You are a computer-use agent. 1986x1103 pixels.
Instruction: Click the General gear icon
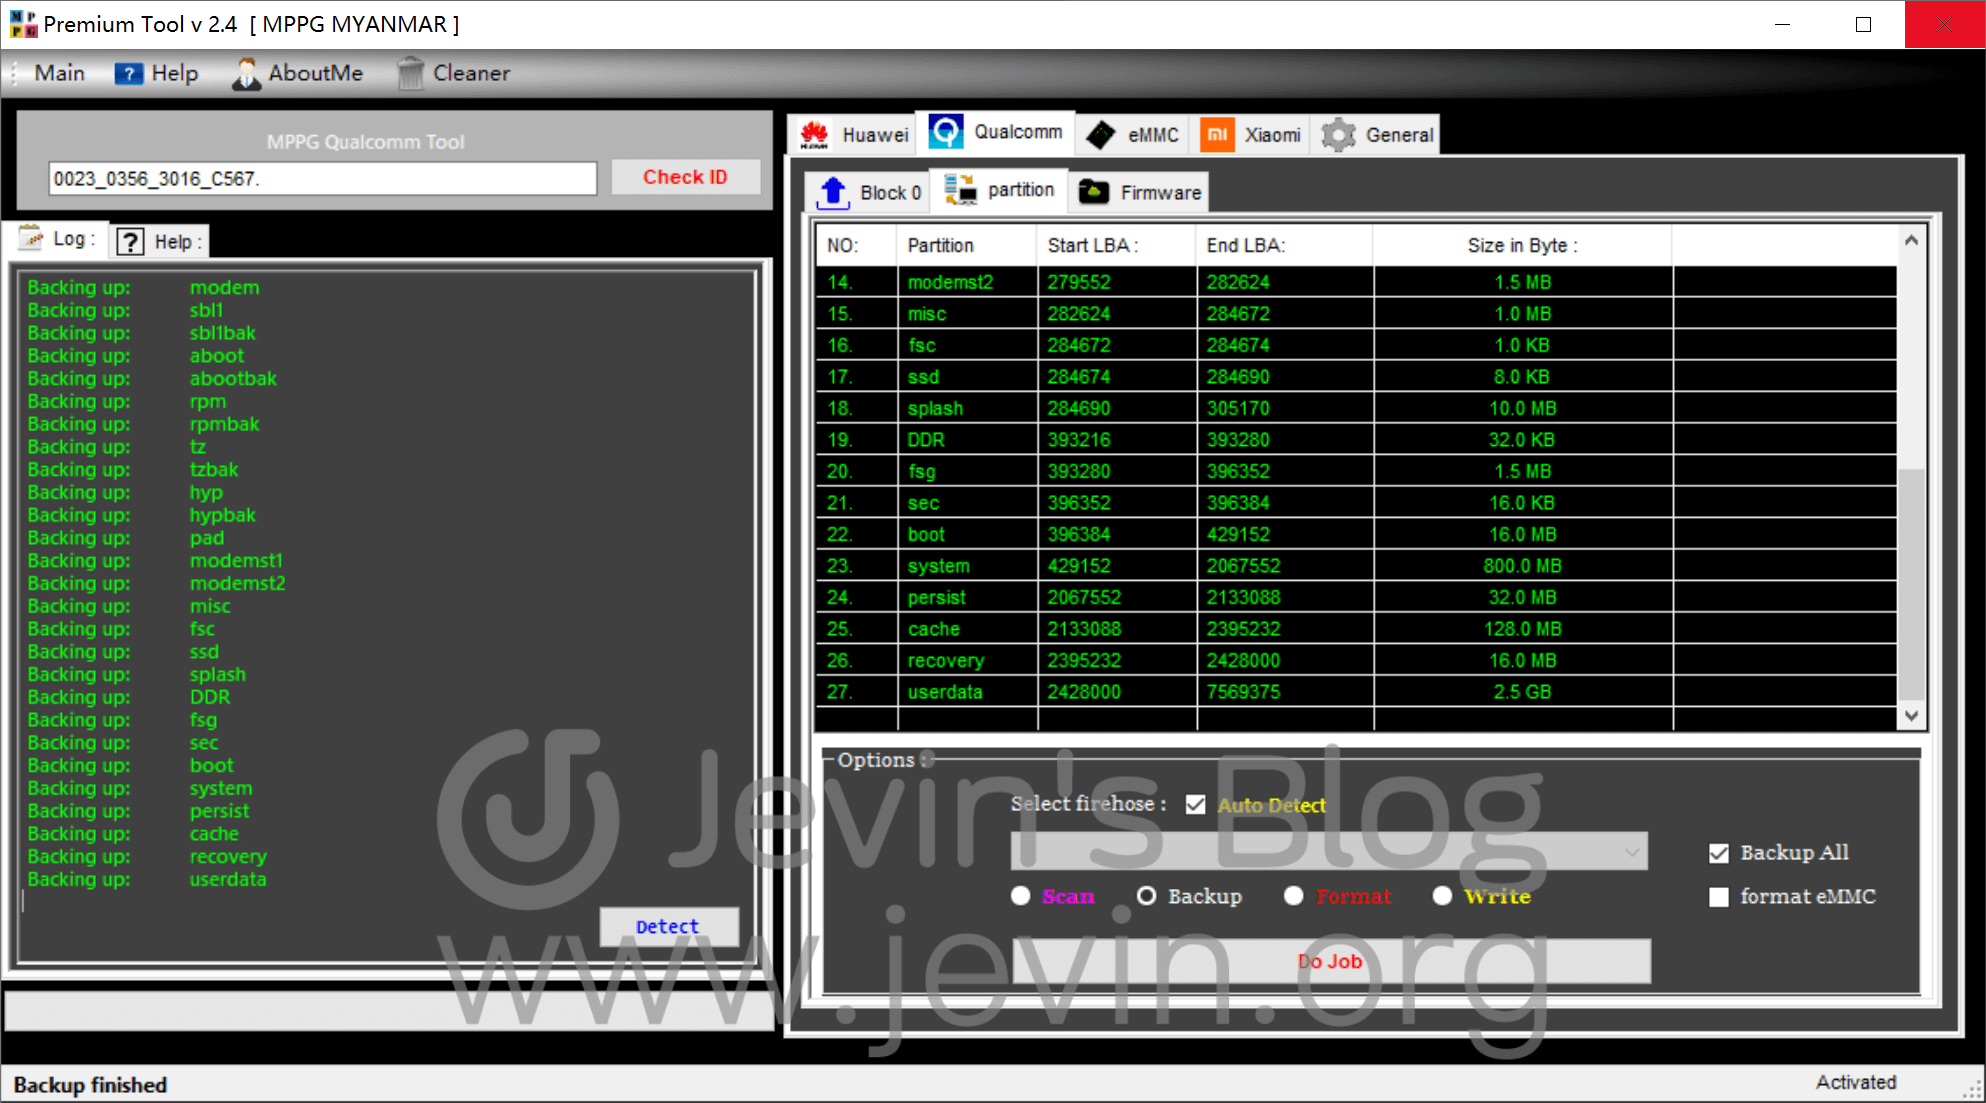tap(1338, 135)
